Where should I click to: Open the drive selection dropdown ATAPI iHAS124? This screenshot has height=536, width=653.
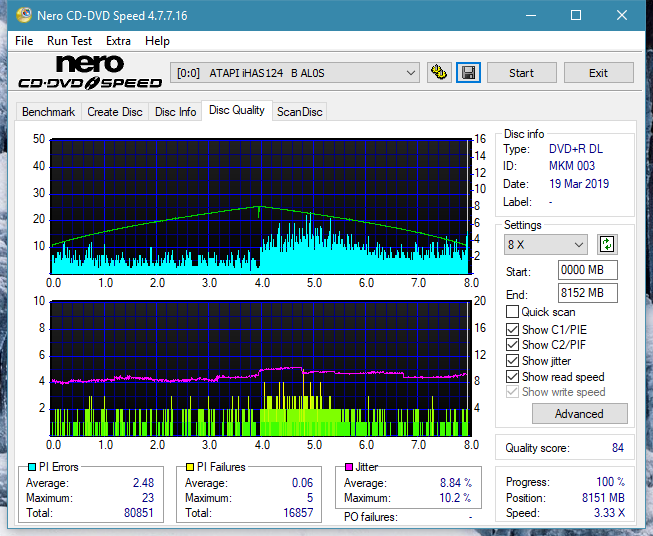pos(294,73)
